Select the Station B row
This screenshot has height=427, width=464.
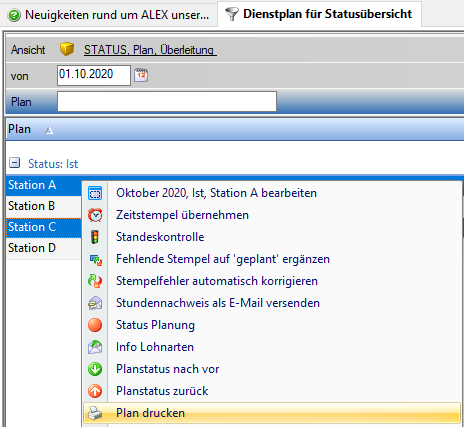pos(44,206)
